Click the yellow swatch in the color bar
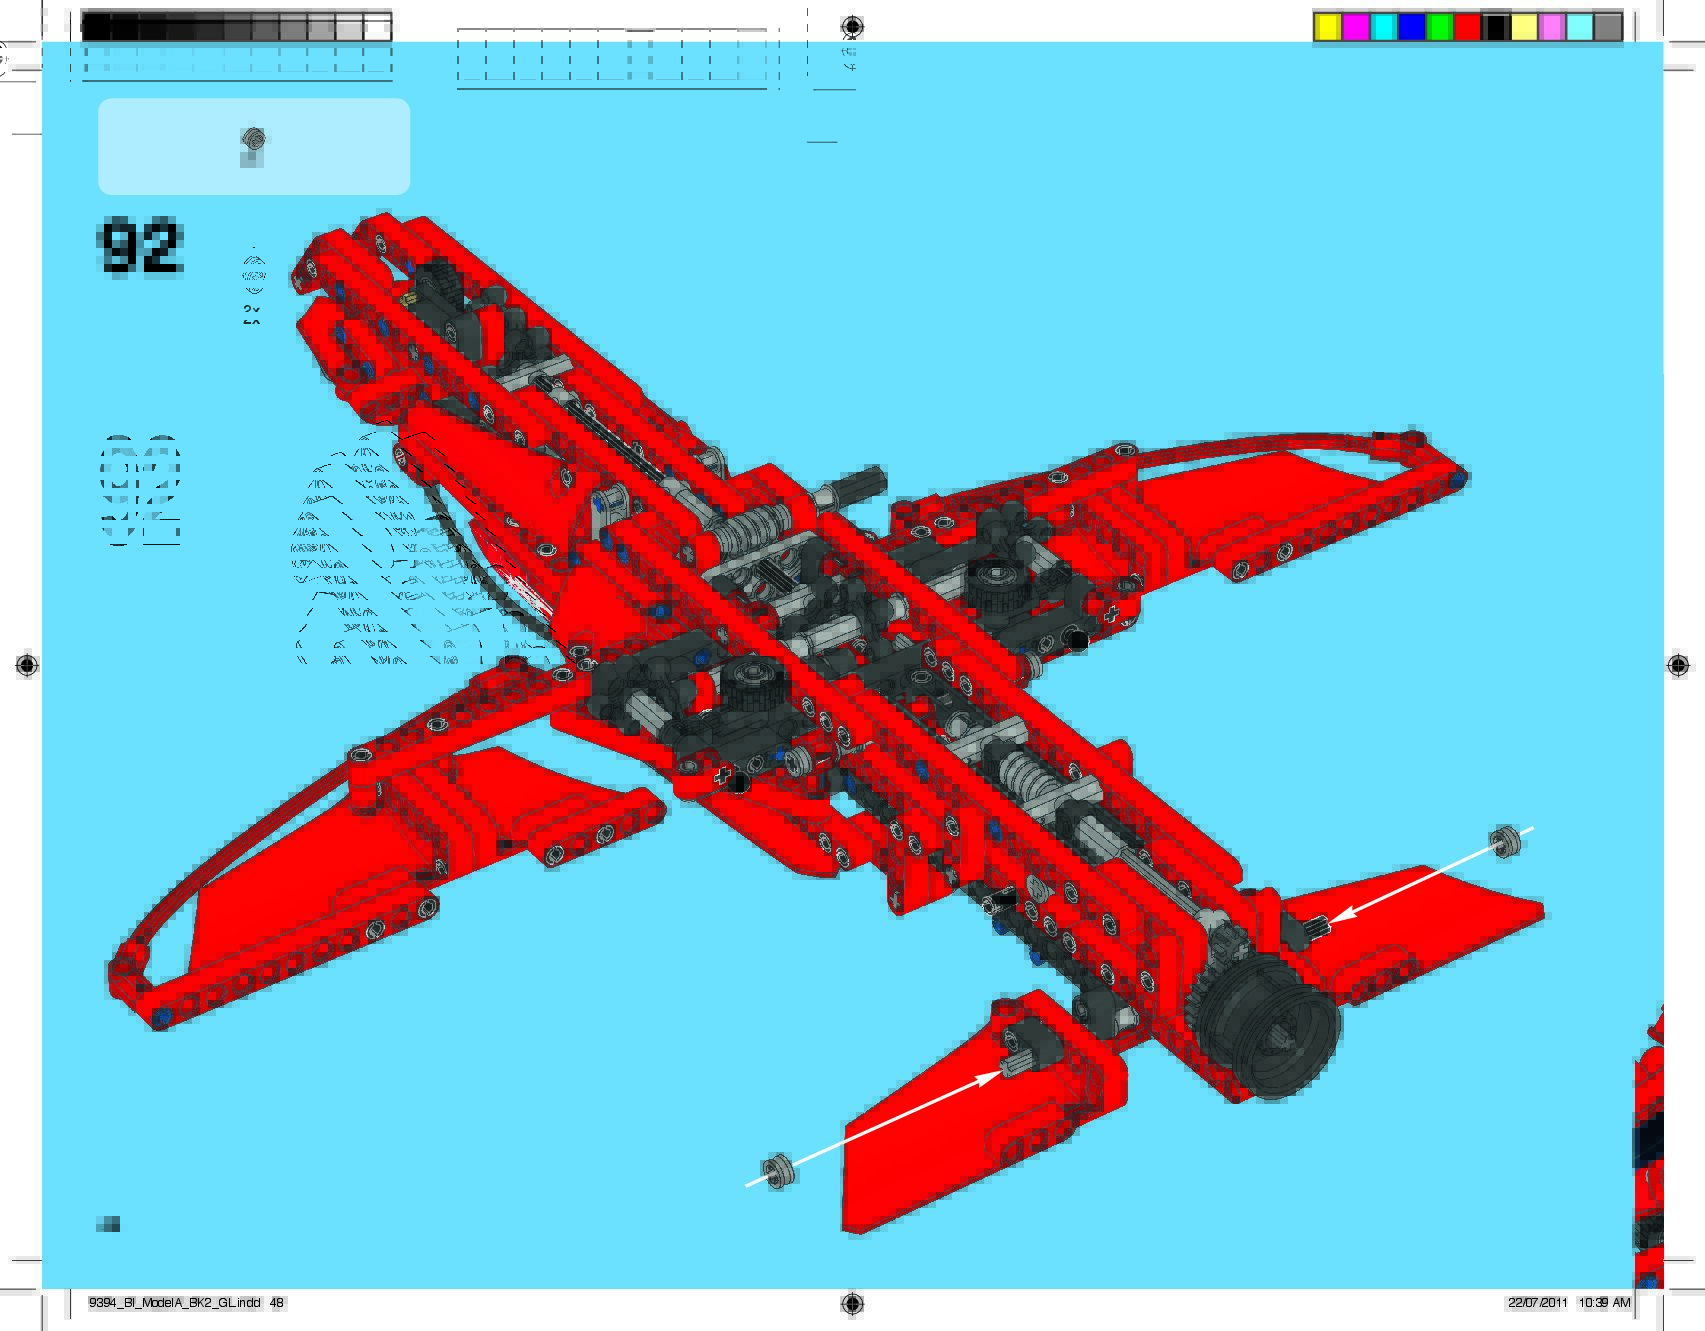The width and height of the screenshot is (1705, 1331). coord(1327,27)
